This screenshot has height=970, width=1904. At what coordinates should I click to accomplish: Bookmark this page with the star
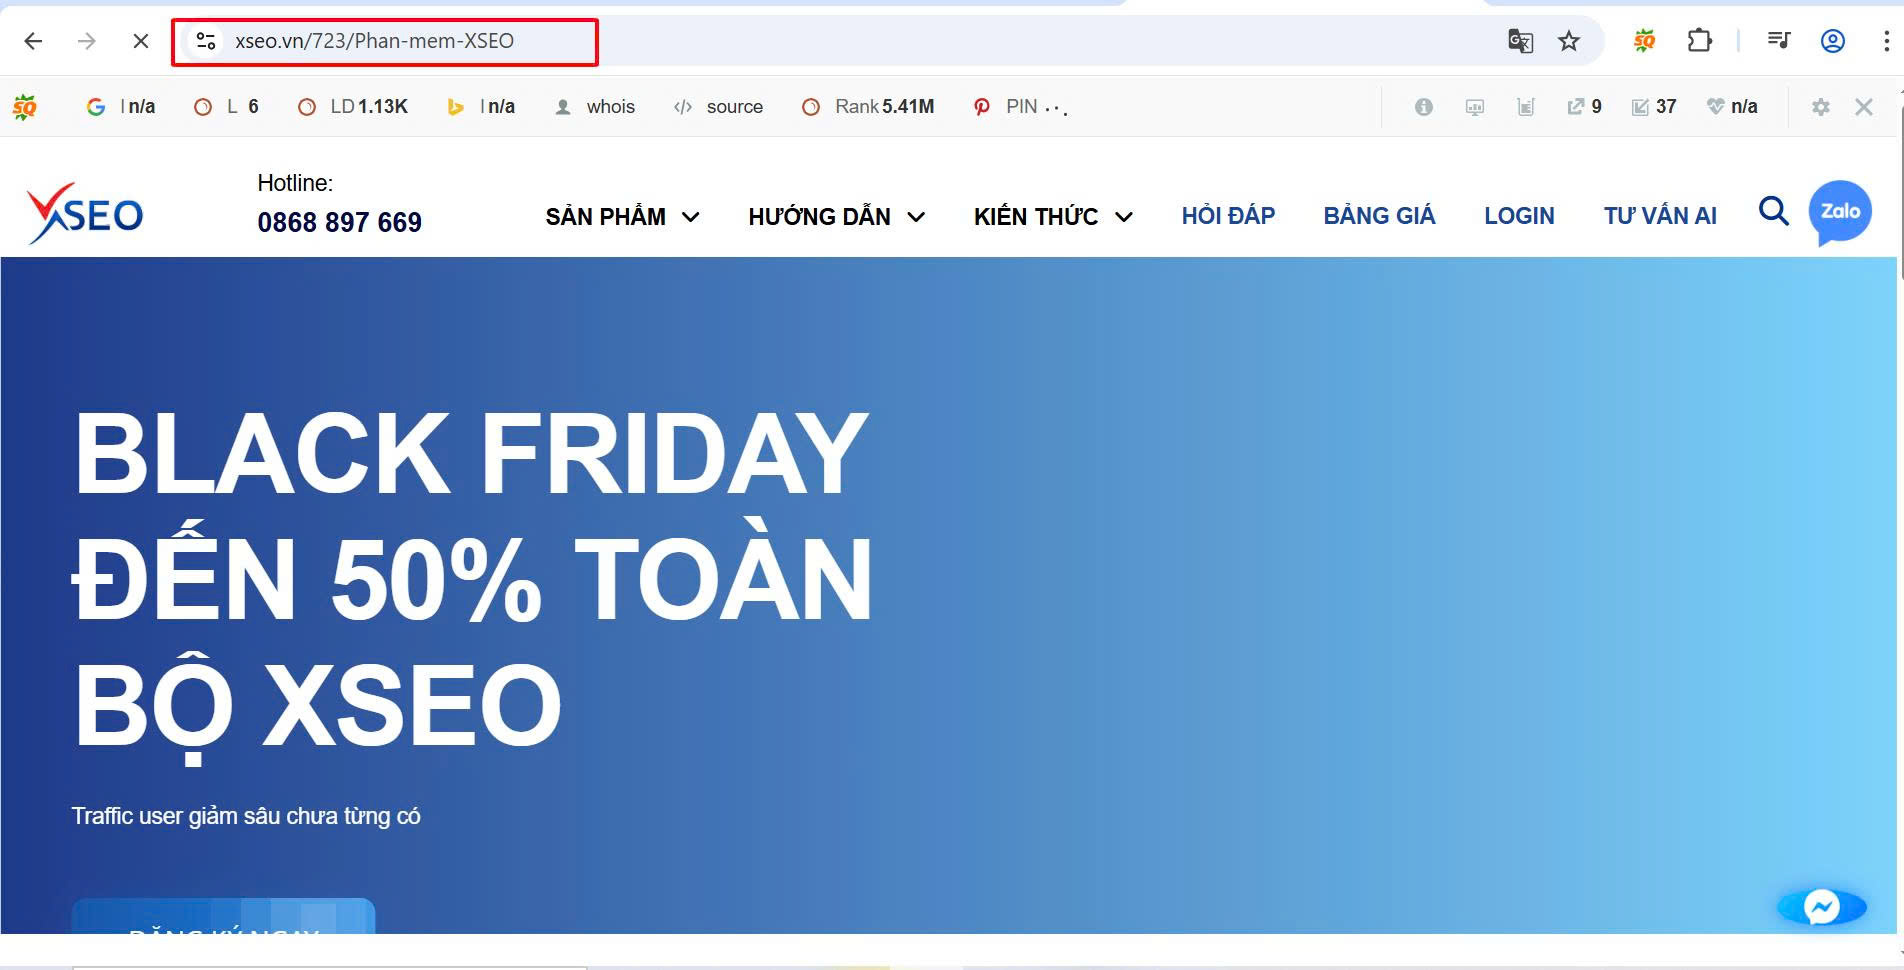coord(1568,41)
